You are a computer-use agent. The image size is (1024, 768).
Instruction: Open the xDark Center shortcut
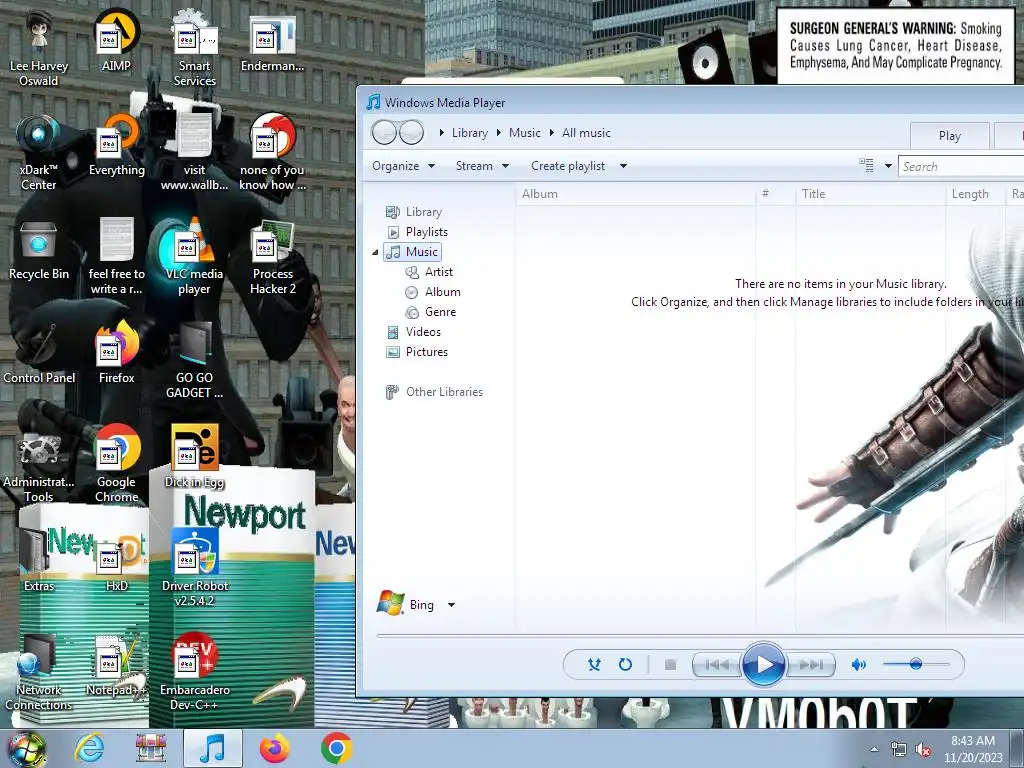click(39, 152)
